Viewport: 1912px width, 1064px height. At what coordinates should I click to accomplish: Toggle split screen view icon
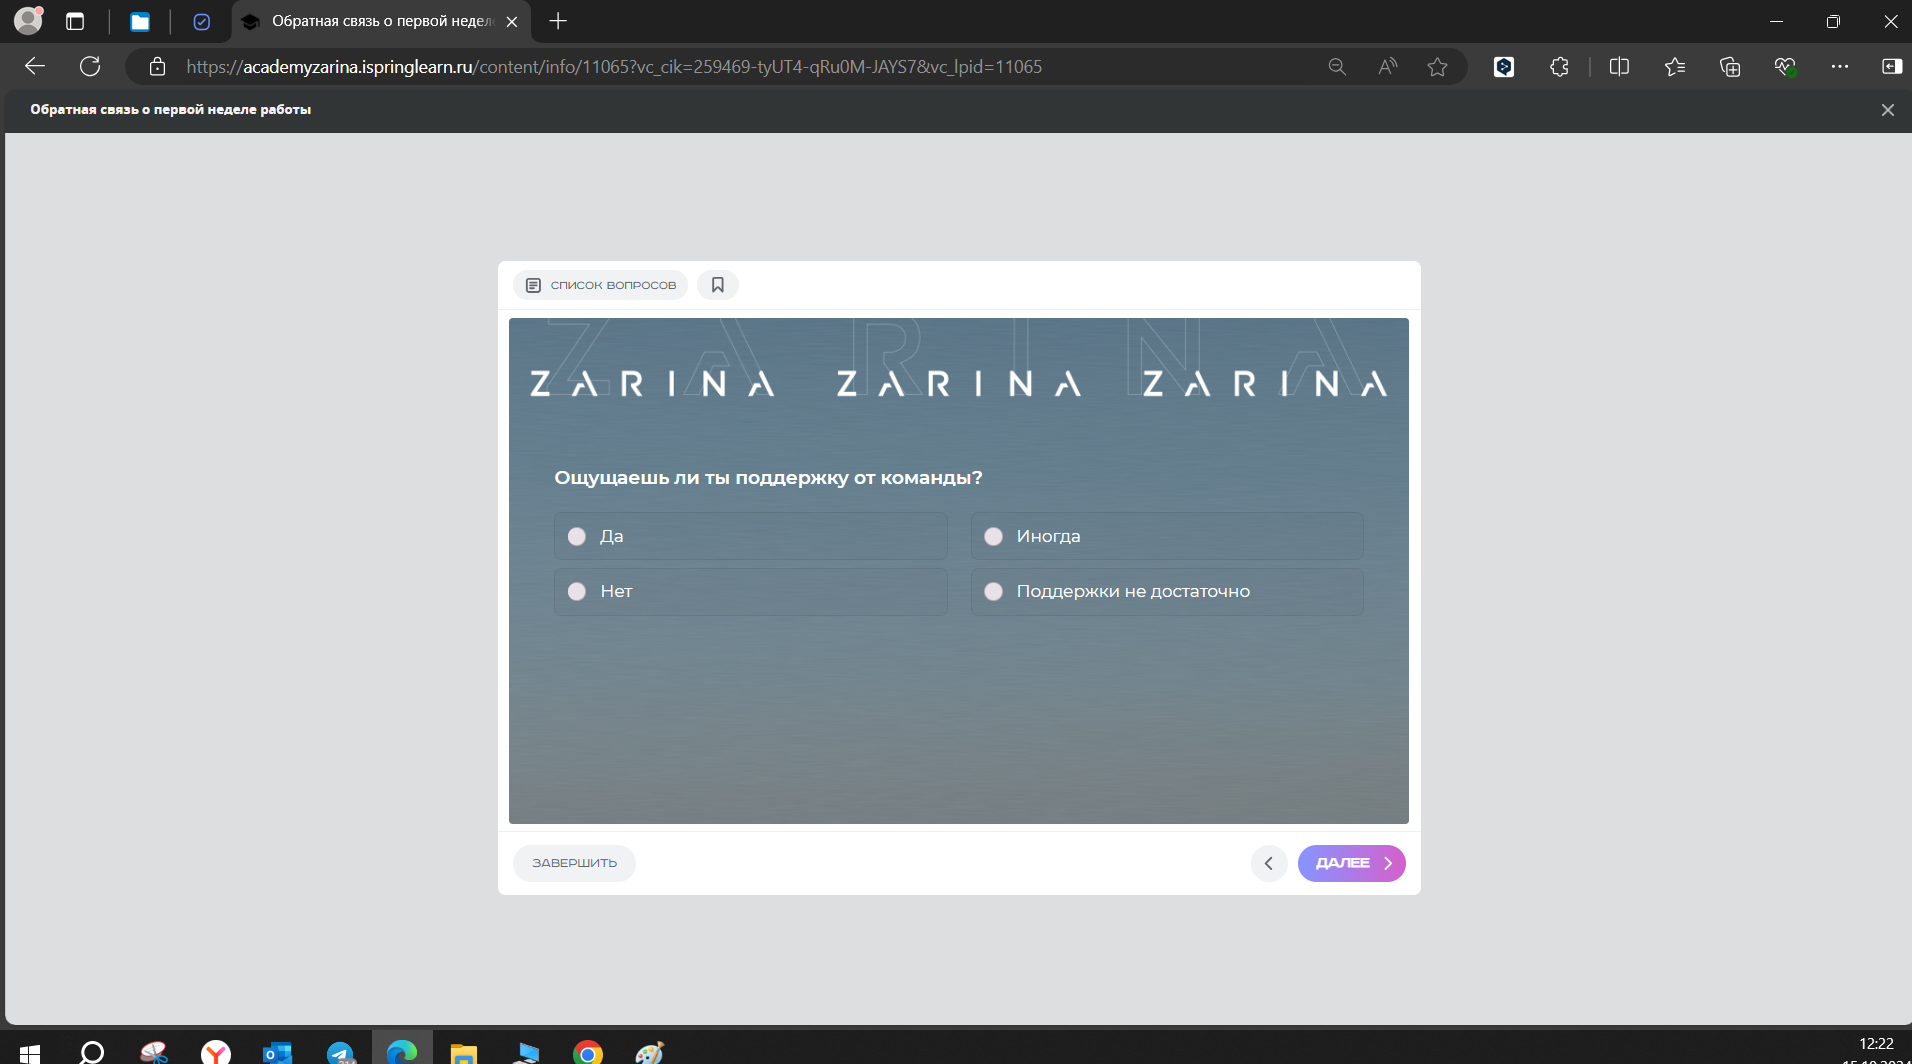1619,67
